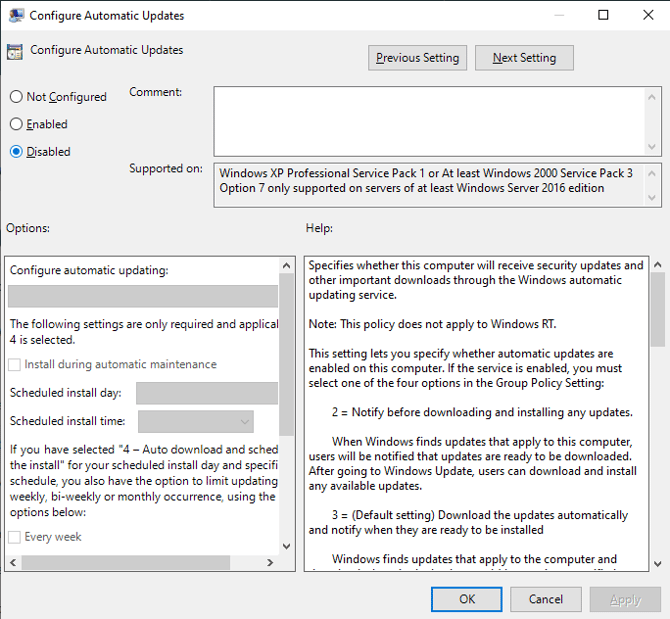The image size is (670, 619).
Task: Click the Options pane scroll-right arrow
Action: tap(270, 563)
